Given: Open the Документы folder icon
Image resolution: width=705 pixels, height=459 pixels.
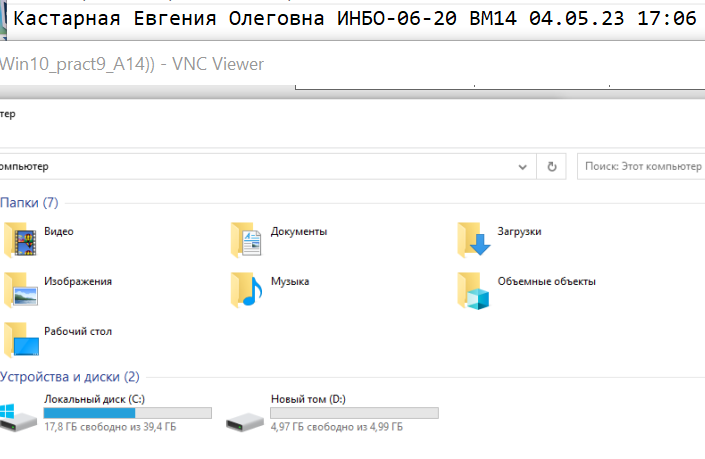Looking at the screenshot, I should tap(246, 240).
